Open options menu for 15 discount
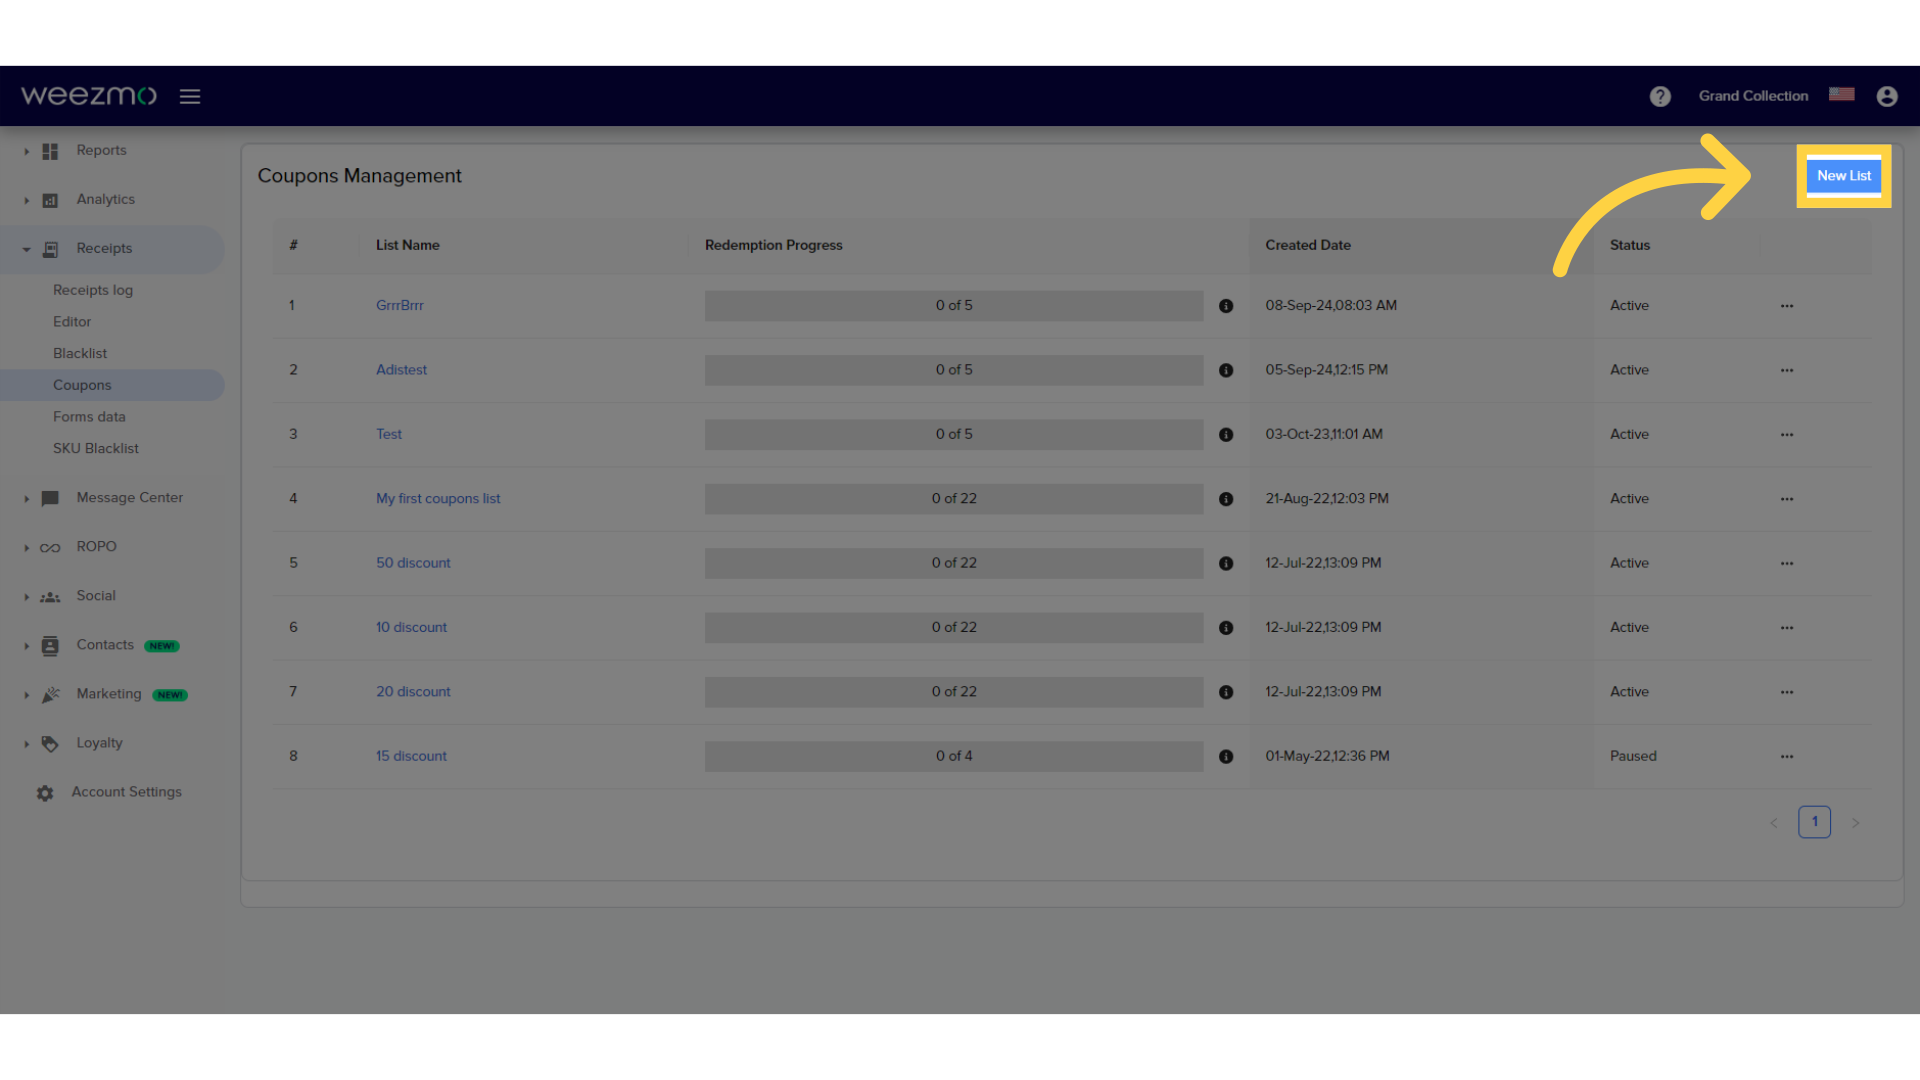The image size is (1920, 1080). tap(1787, 756)
